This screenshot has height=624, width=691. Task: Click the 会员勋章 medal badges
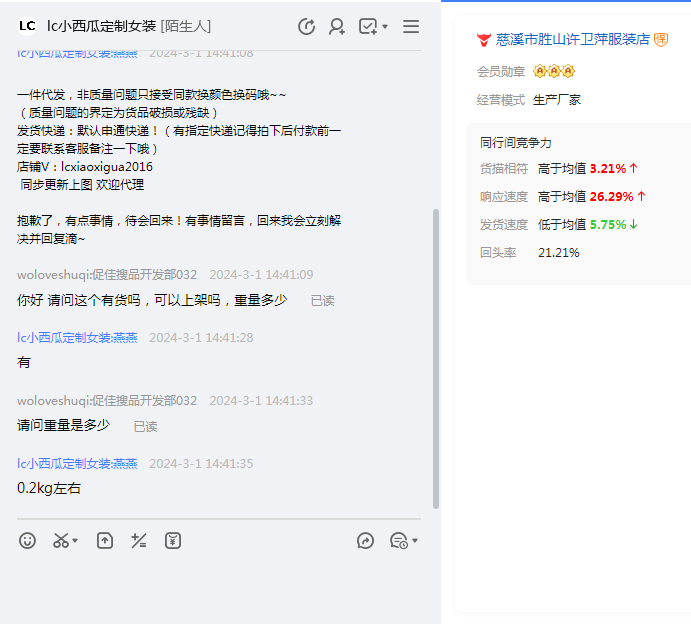click(x=553, y=72)
